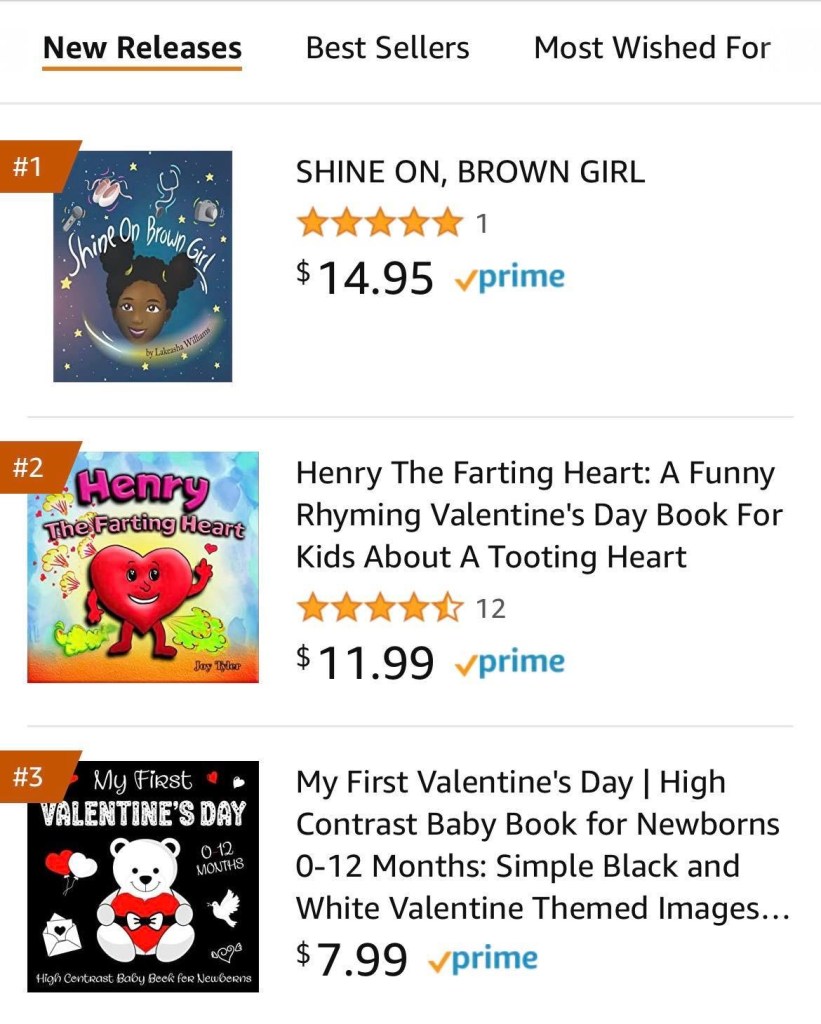Open the High Contrast Baby Book title link

tap(542, 845)
